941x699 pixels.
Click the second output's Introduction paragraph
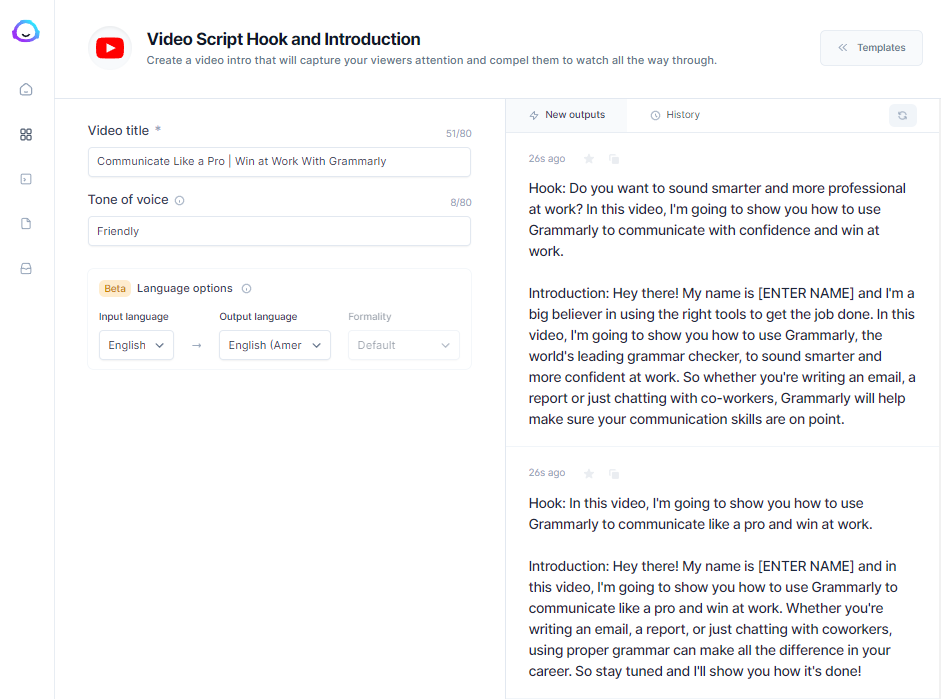713,619
